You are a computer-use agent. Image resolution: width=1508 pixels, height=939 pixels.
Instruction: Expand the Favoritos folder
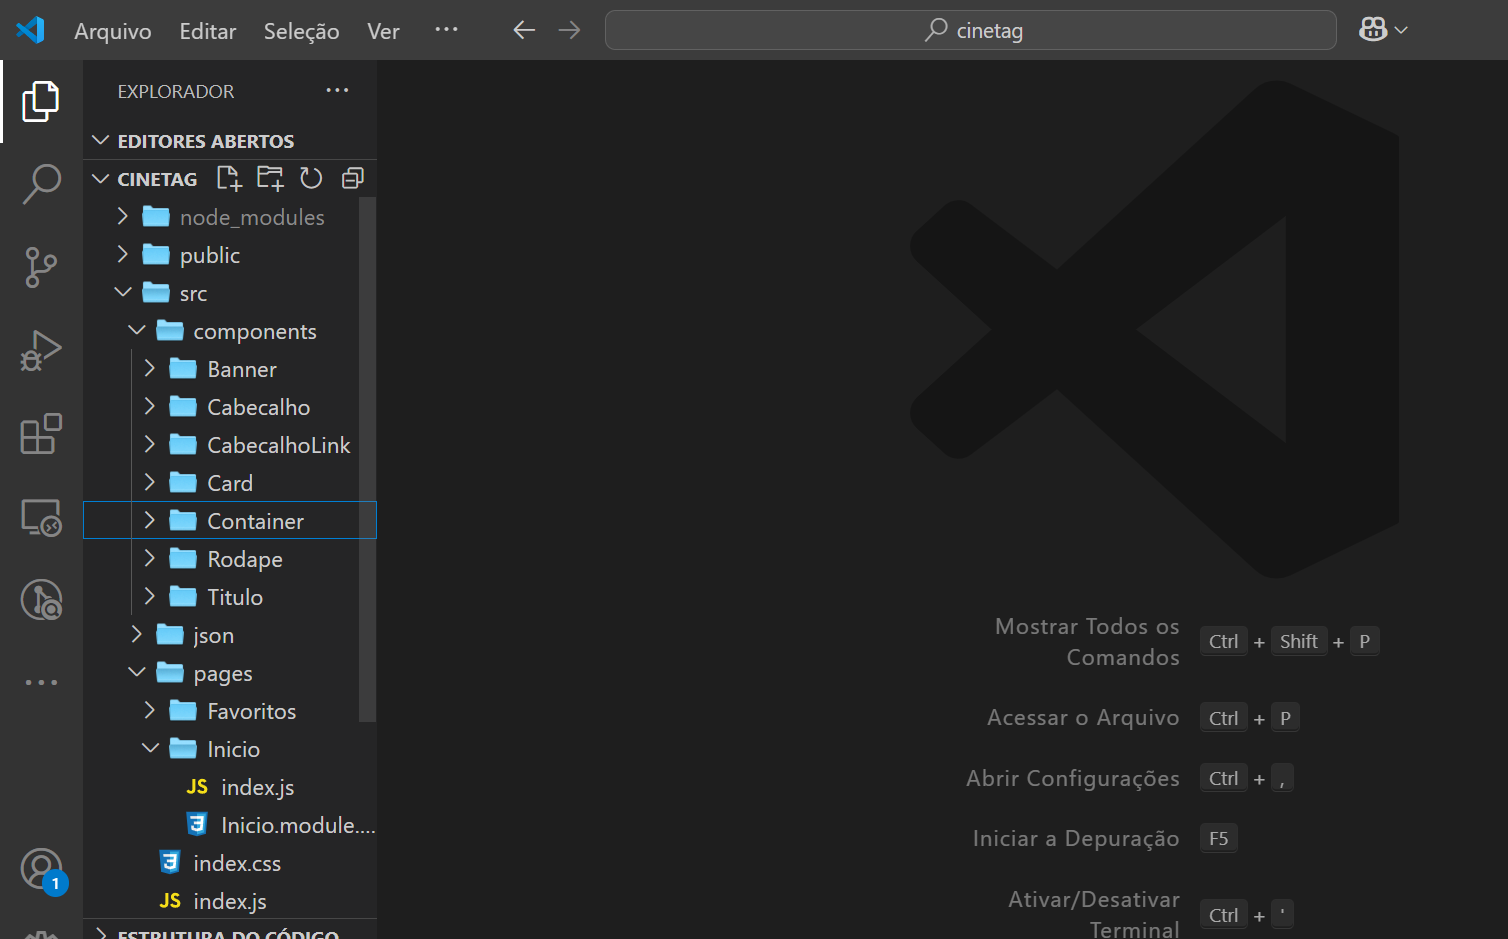(221, 711)
